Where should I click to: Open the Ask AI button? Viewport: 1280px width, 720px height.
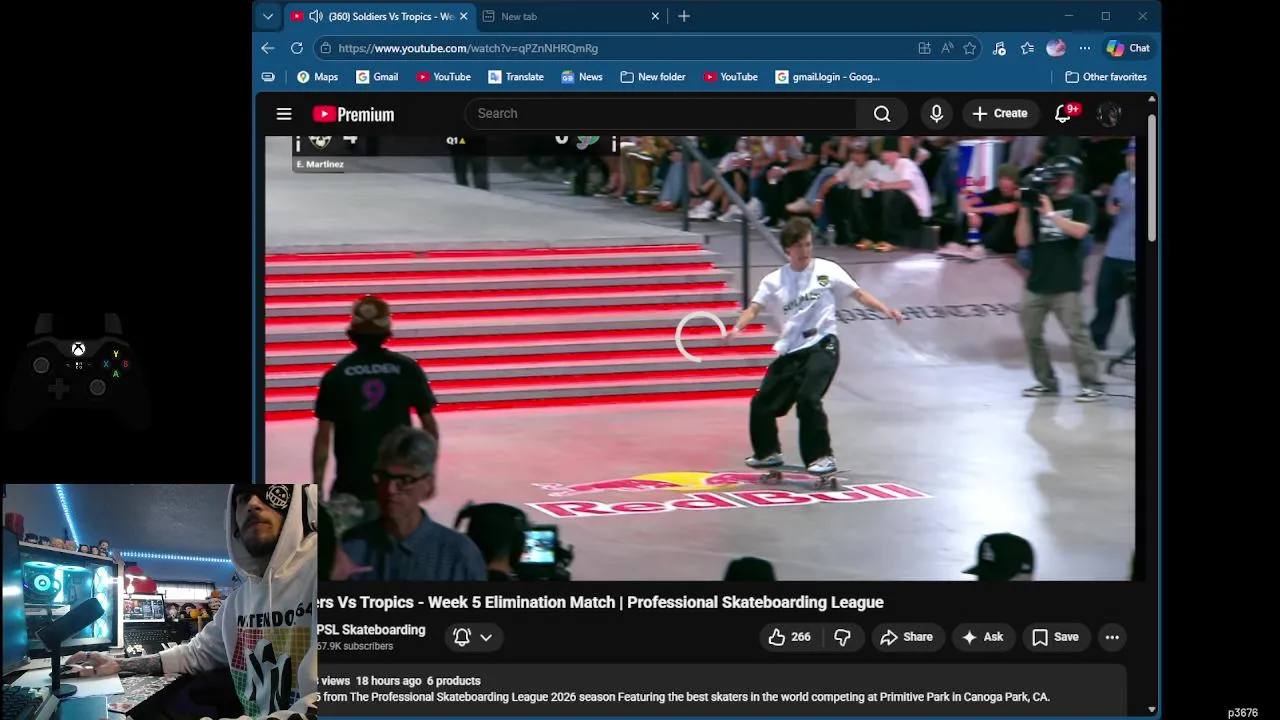[983, 637]
